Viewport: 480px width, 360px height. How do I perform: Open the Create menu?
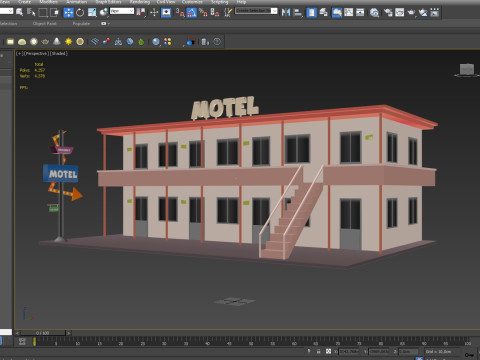[x=24, y=2]
